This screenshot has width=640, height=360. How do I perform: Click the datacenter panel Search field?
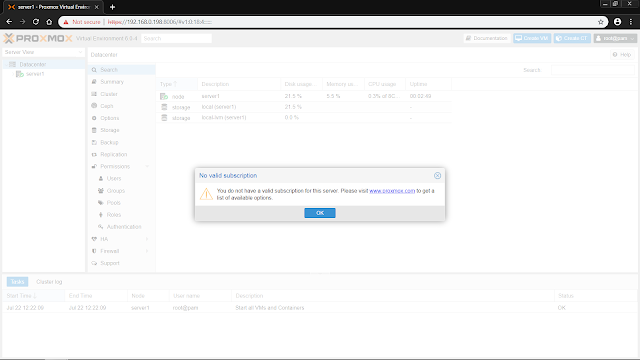click(593, 70)
